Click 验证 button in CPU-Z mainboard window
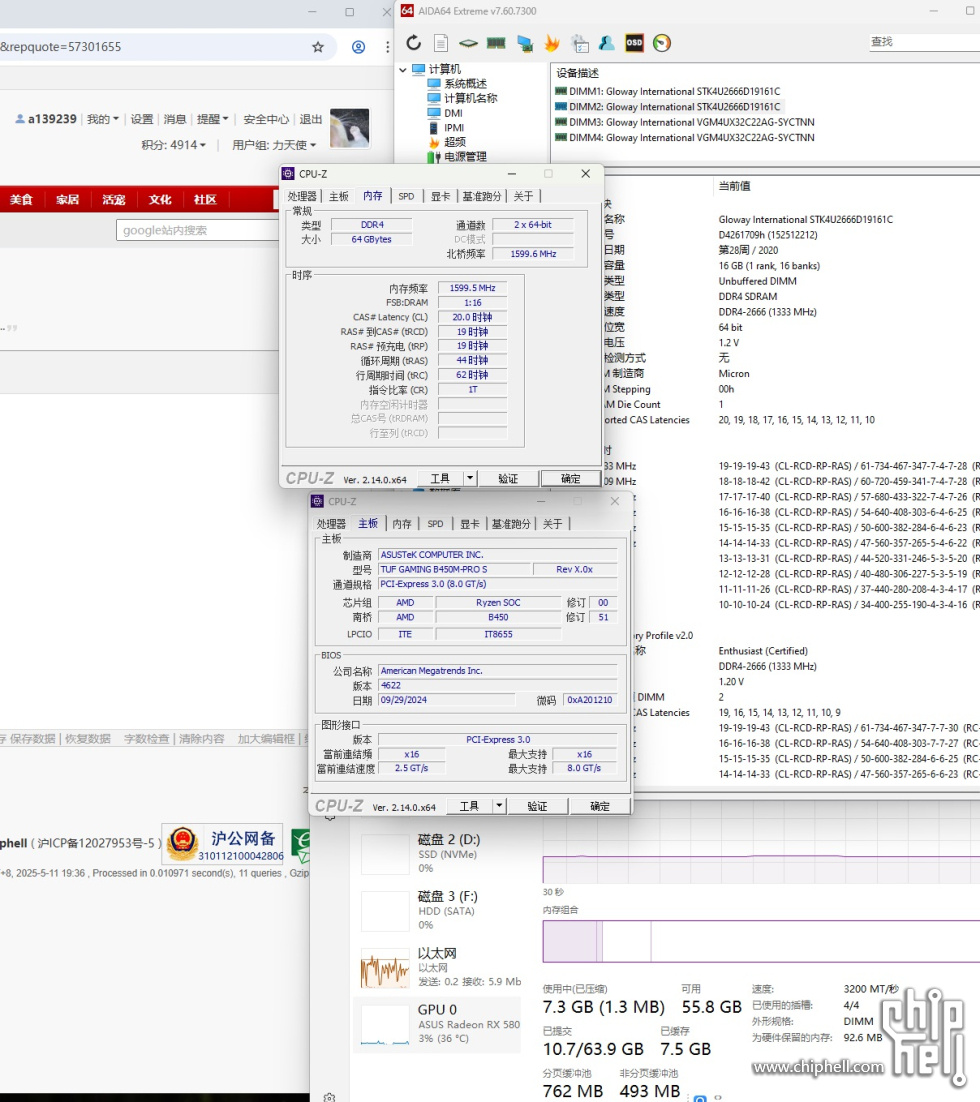The width and height of the screenshot is (980, 1102). point(537,805)
